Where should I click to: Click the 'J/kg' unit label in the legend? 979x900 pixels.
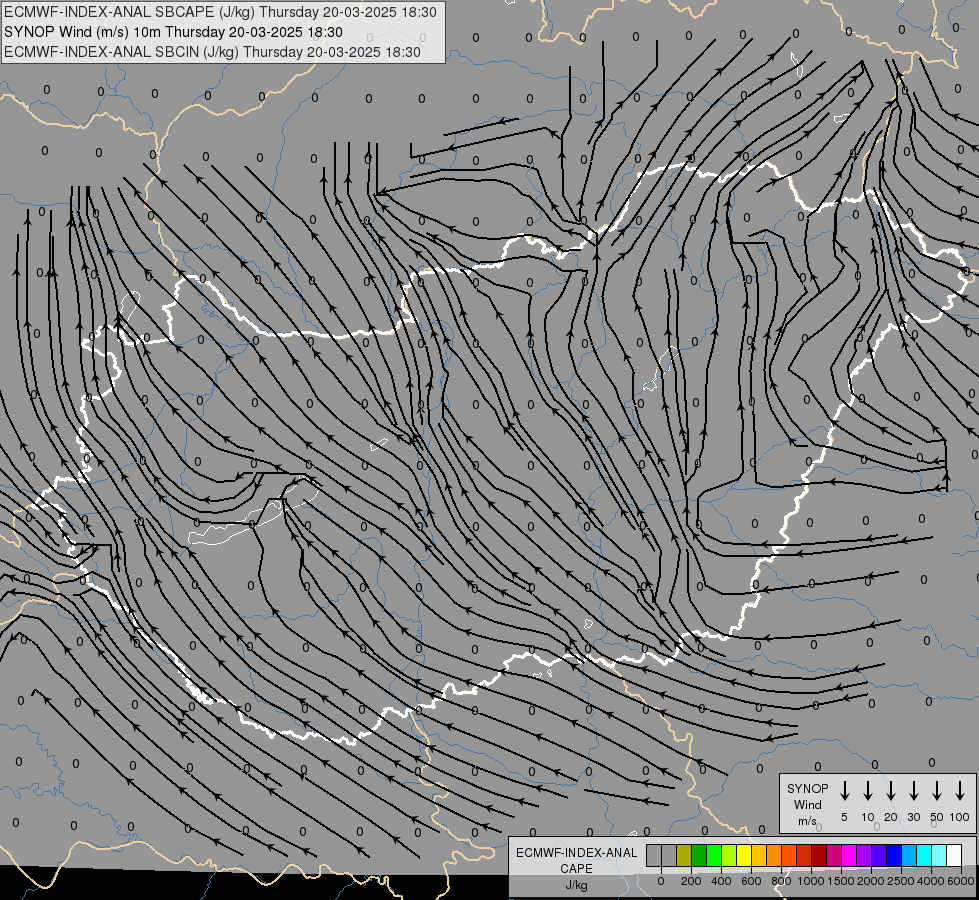(x=576, y=885)
